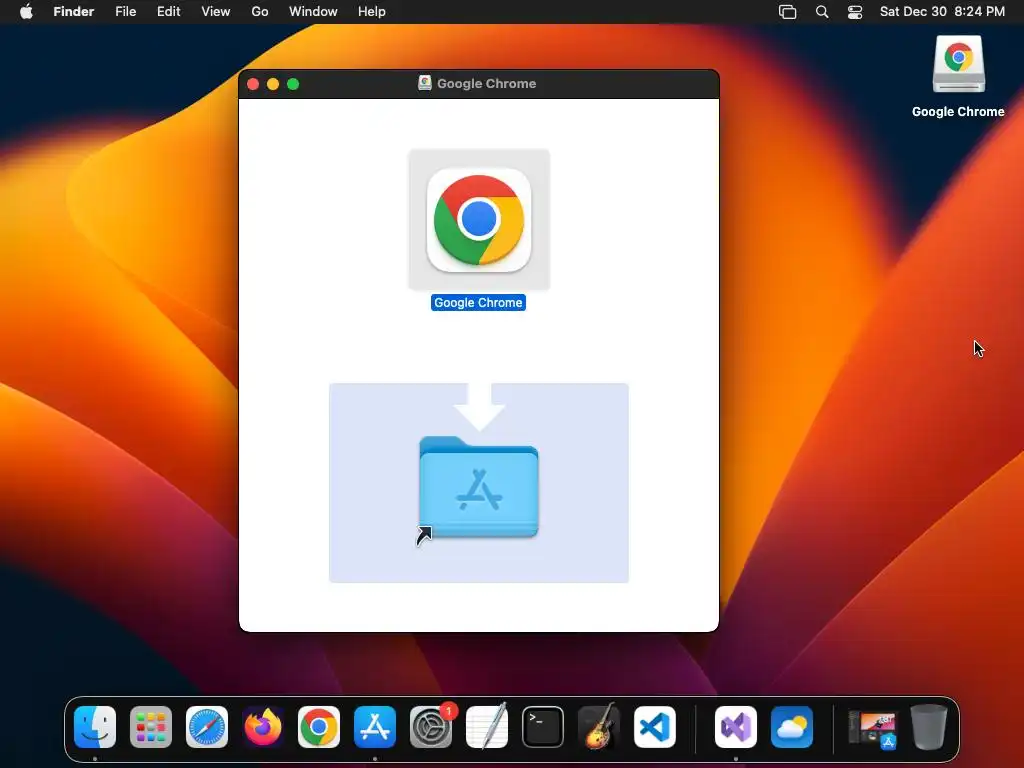Open Spotlight search magnifier icon
The image size is (1024, 768).
point(822,12)
